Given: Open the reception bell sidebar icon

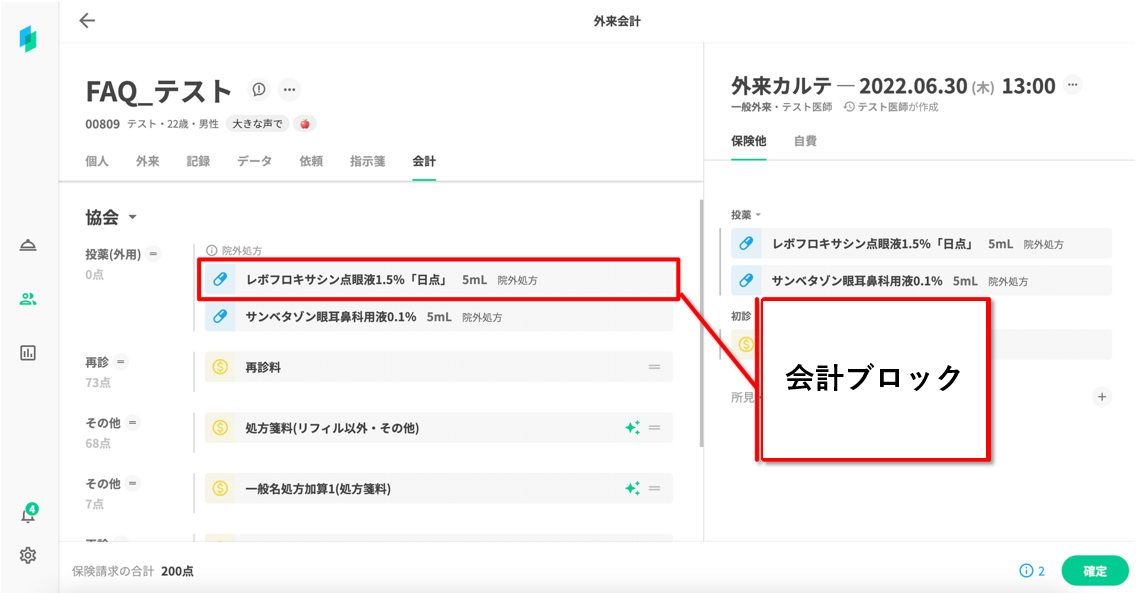Looking at the screenshot, I should click(28, 245).
